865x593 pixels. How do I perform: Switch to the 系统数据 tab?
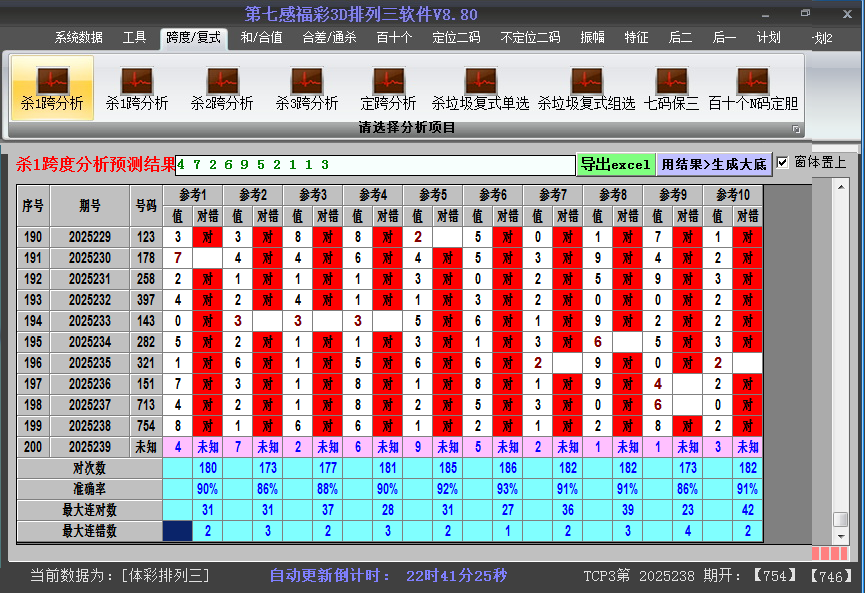click(x=78, y=38)
